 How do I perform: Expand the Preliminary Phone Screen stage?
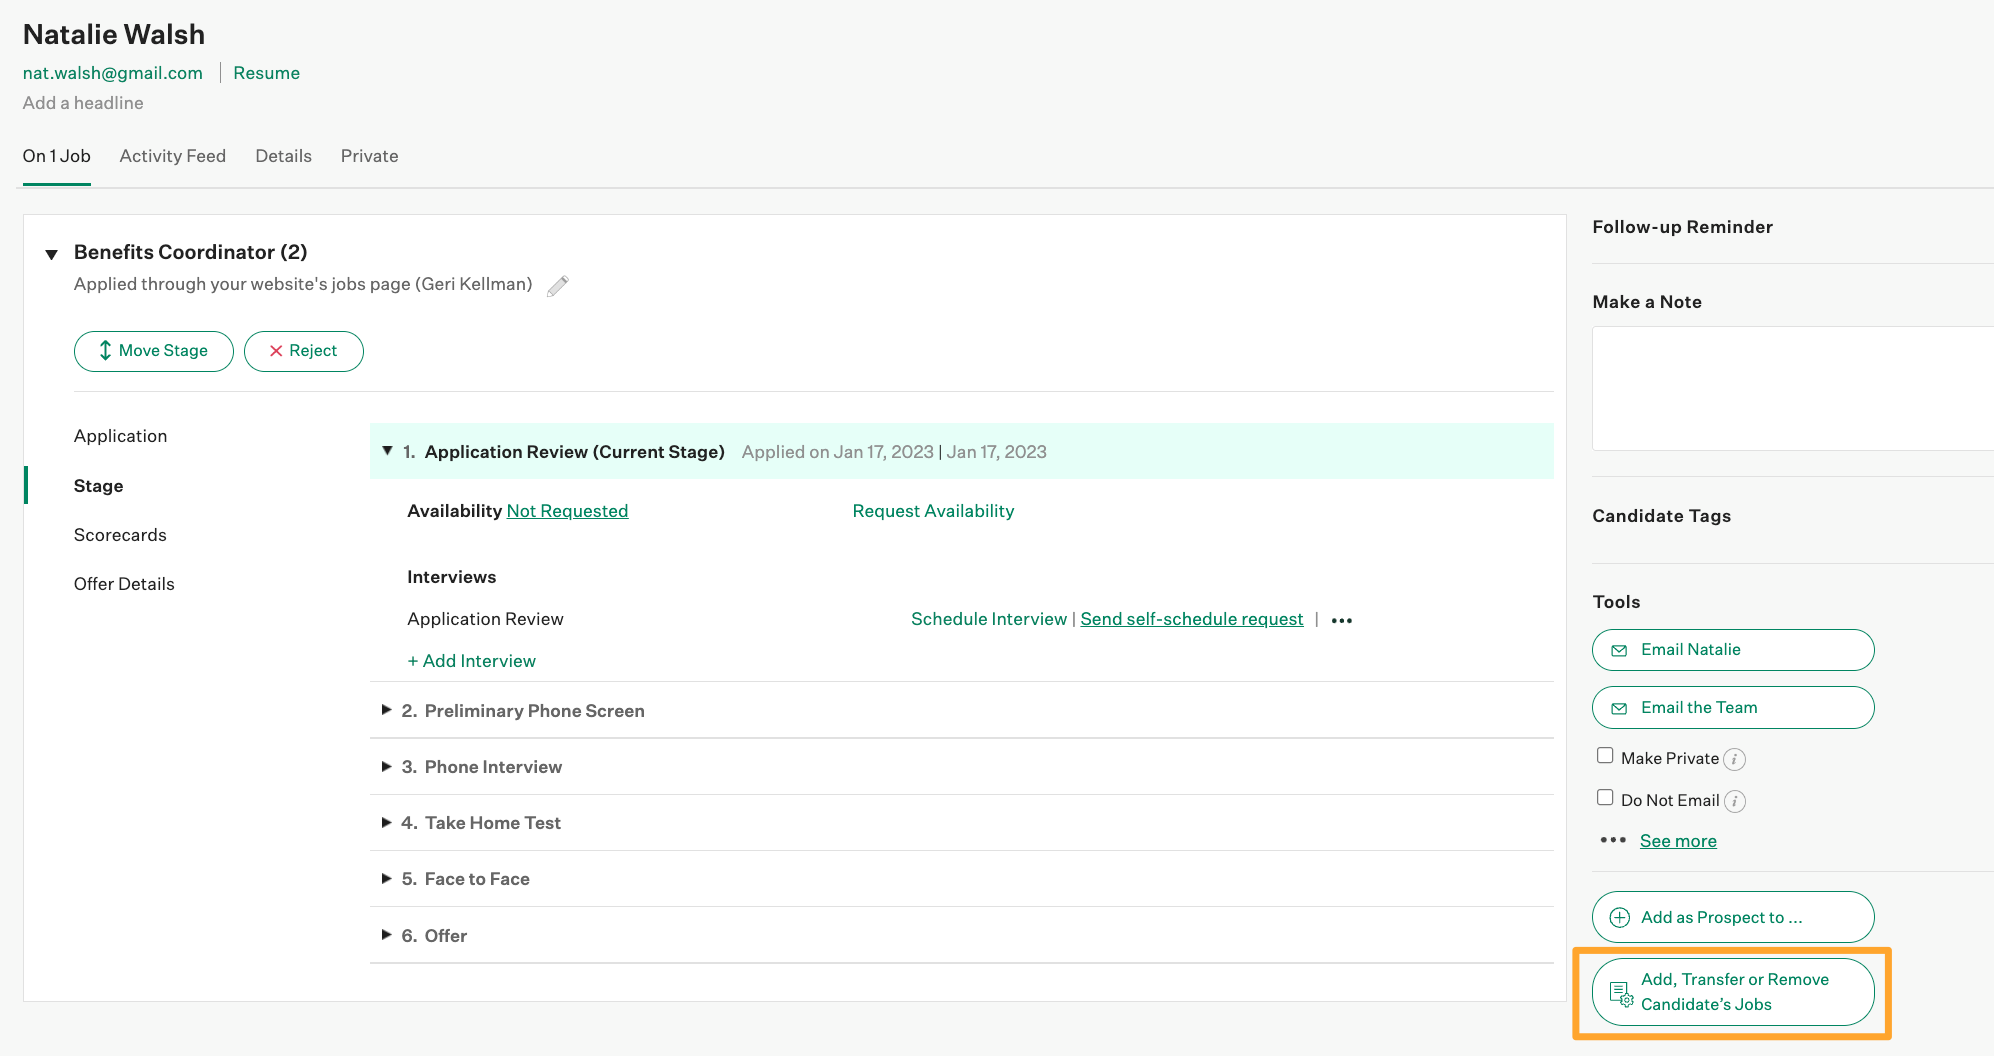coord(386,710)
